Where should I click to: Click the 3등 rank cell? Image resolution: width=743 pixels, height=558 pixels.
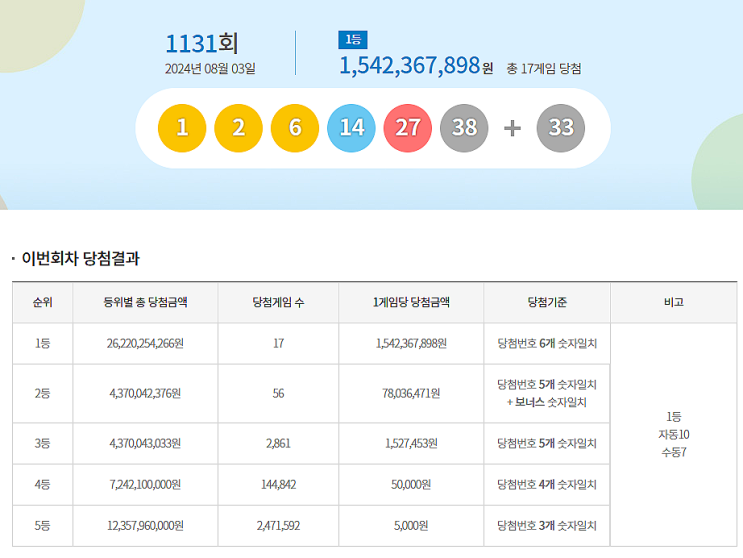(x=43, y=444)
